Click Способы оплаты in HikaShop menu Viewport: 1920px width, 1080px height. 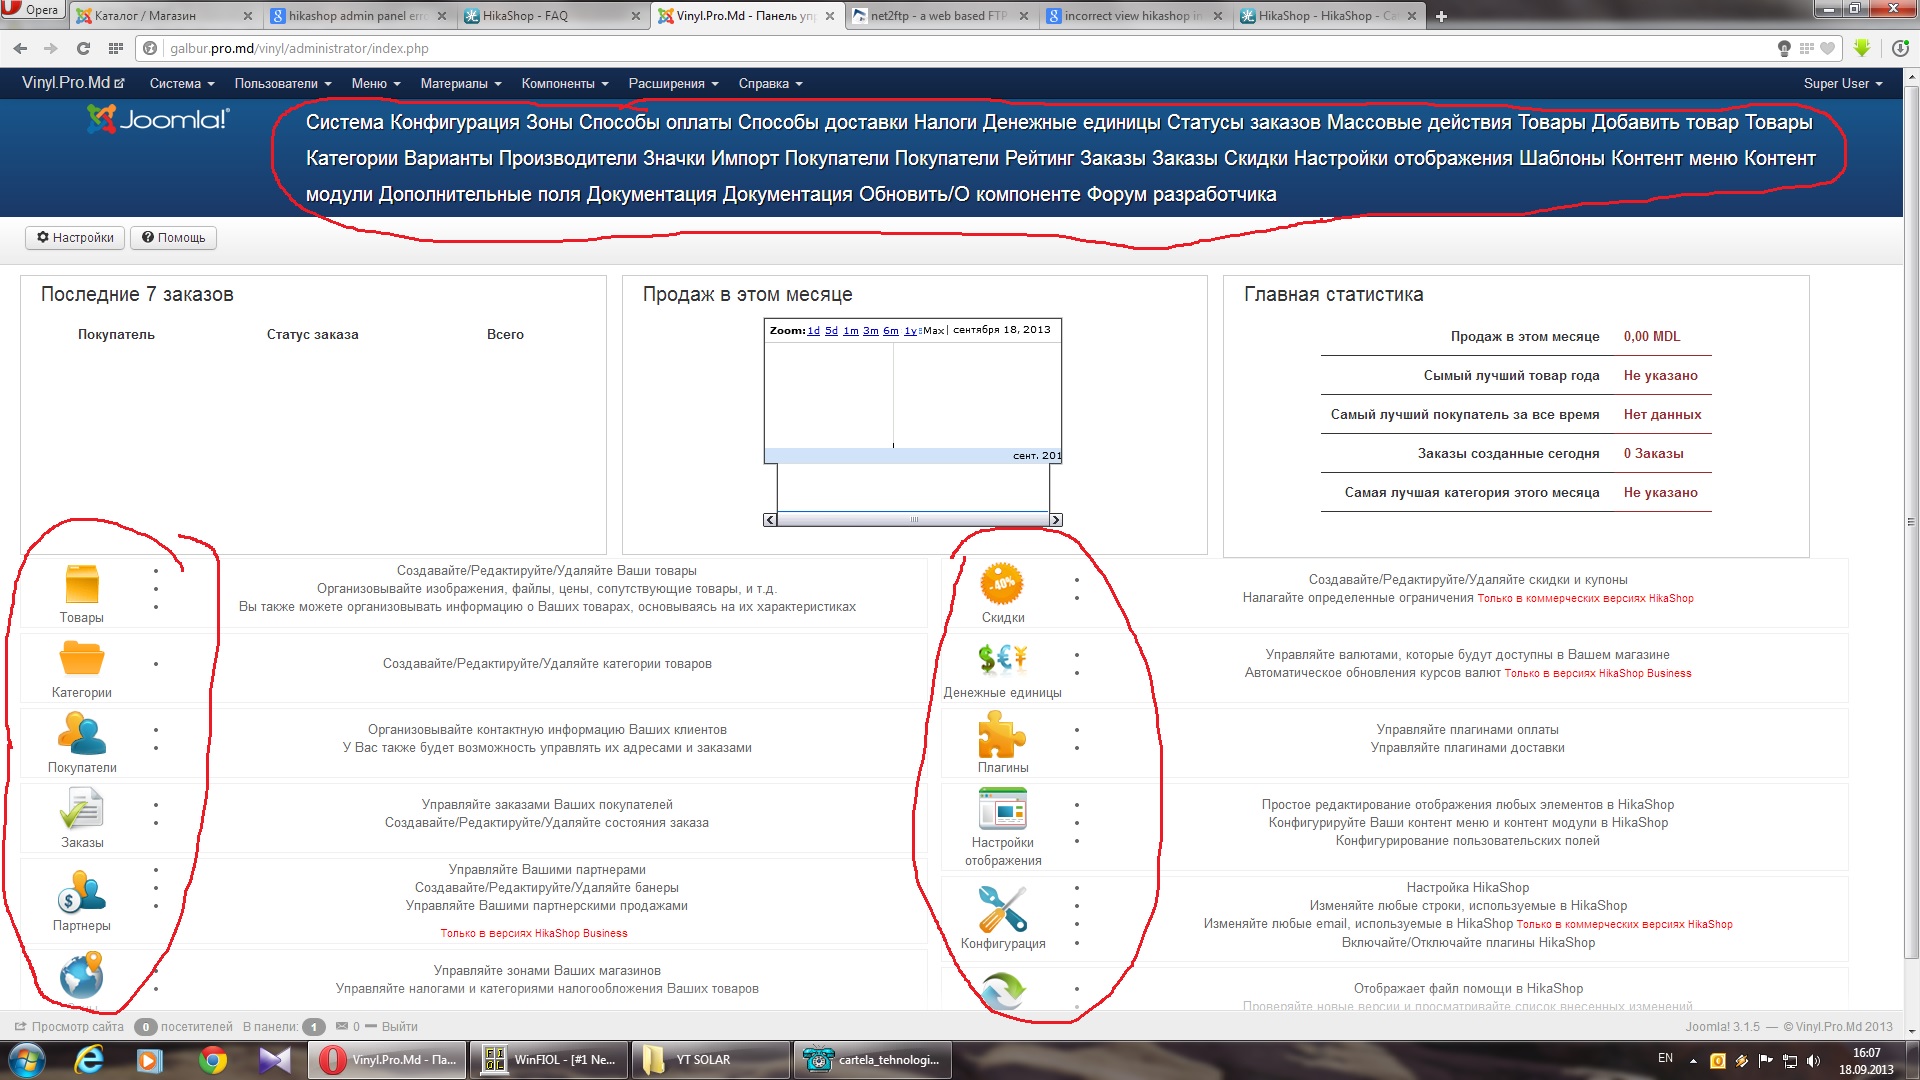655,123
